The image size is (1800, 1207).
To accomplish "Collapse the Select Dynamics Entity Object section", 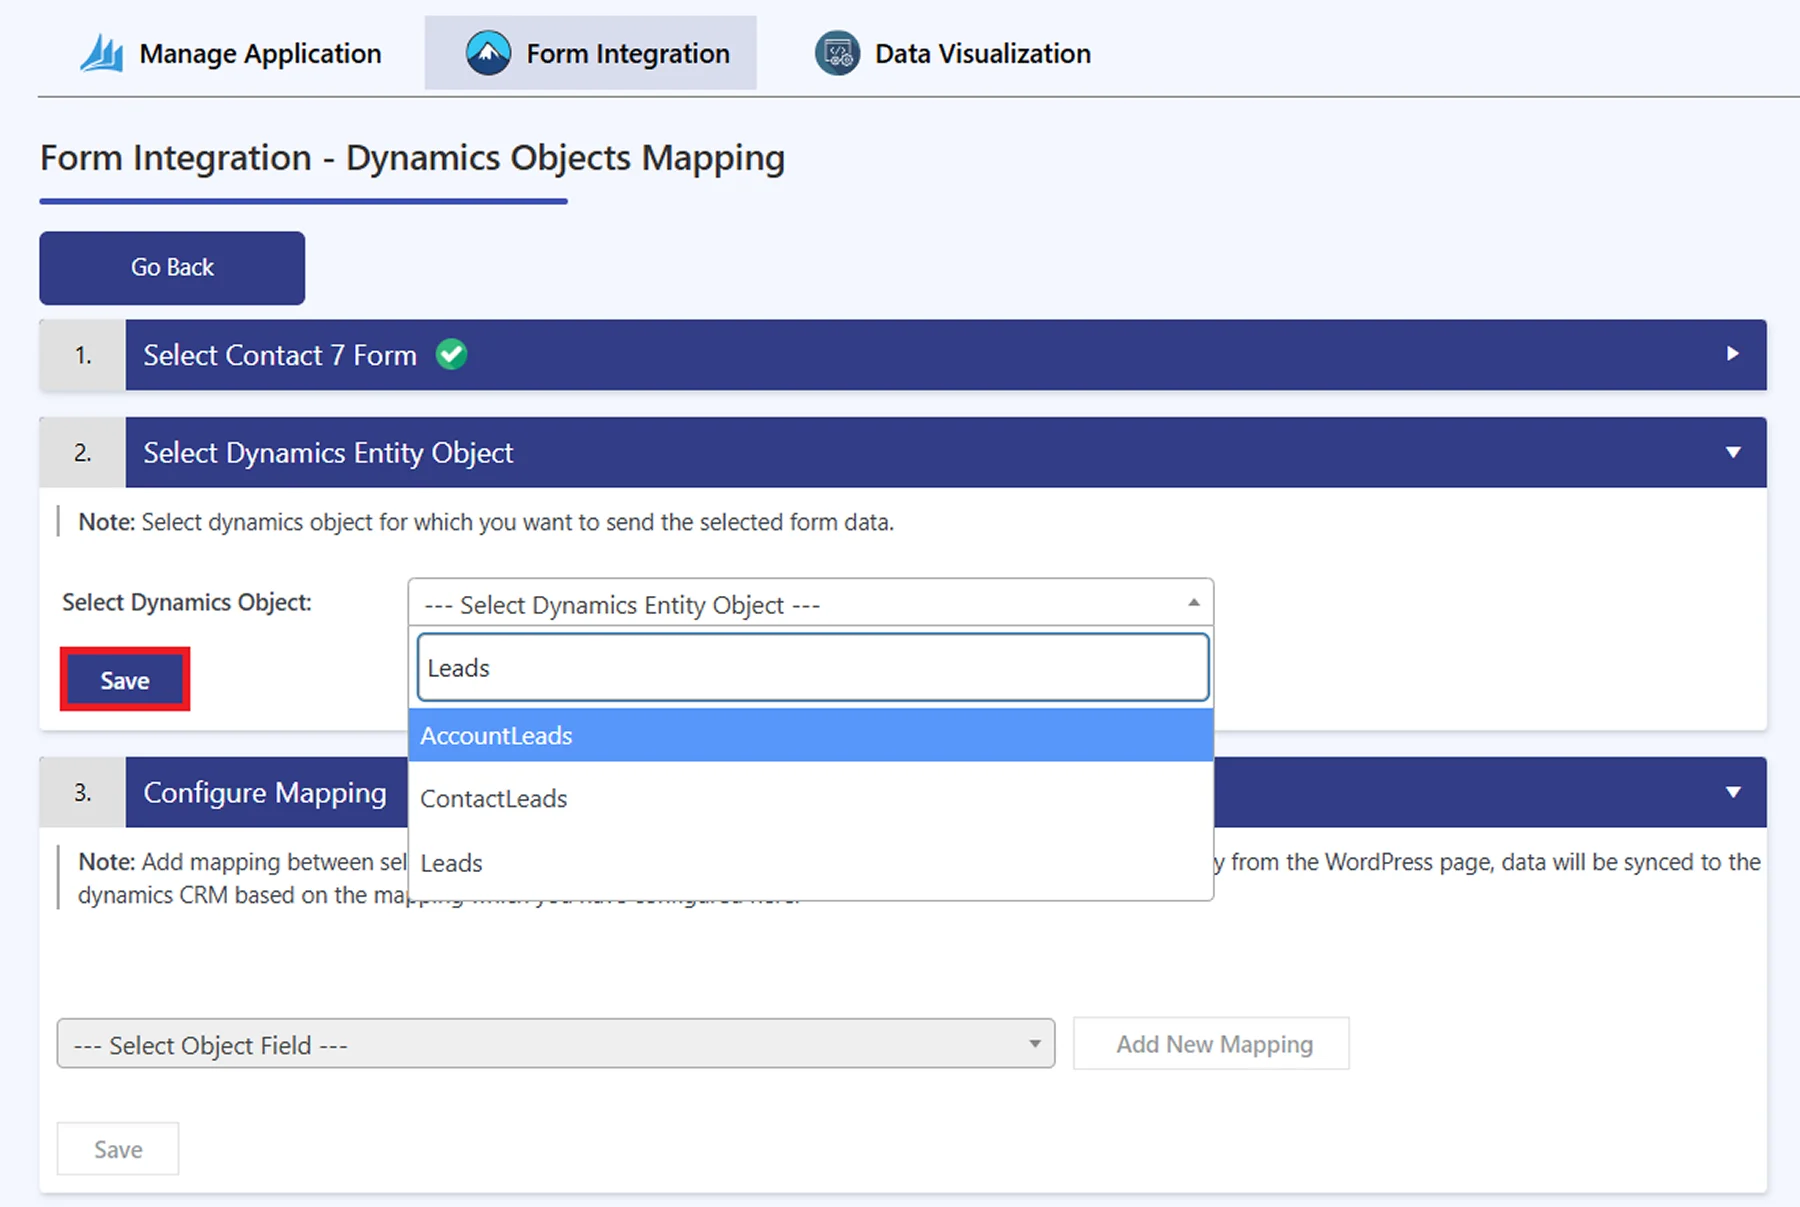I will [x=1735, y=452].
